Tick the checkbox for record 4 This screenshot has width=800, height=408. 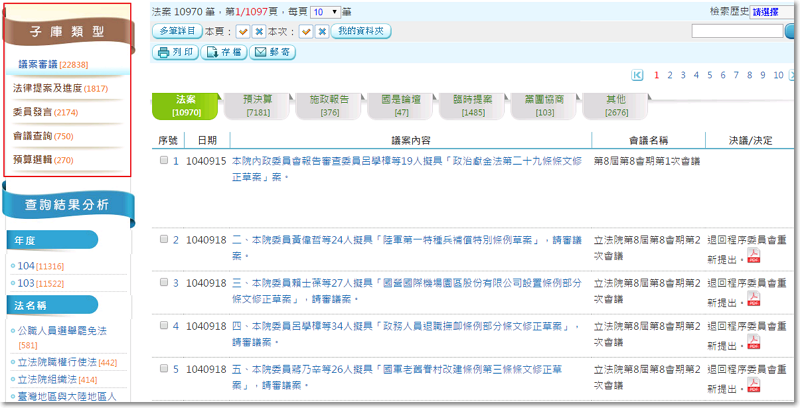[x=163, y=326]
